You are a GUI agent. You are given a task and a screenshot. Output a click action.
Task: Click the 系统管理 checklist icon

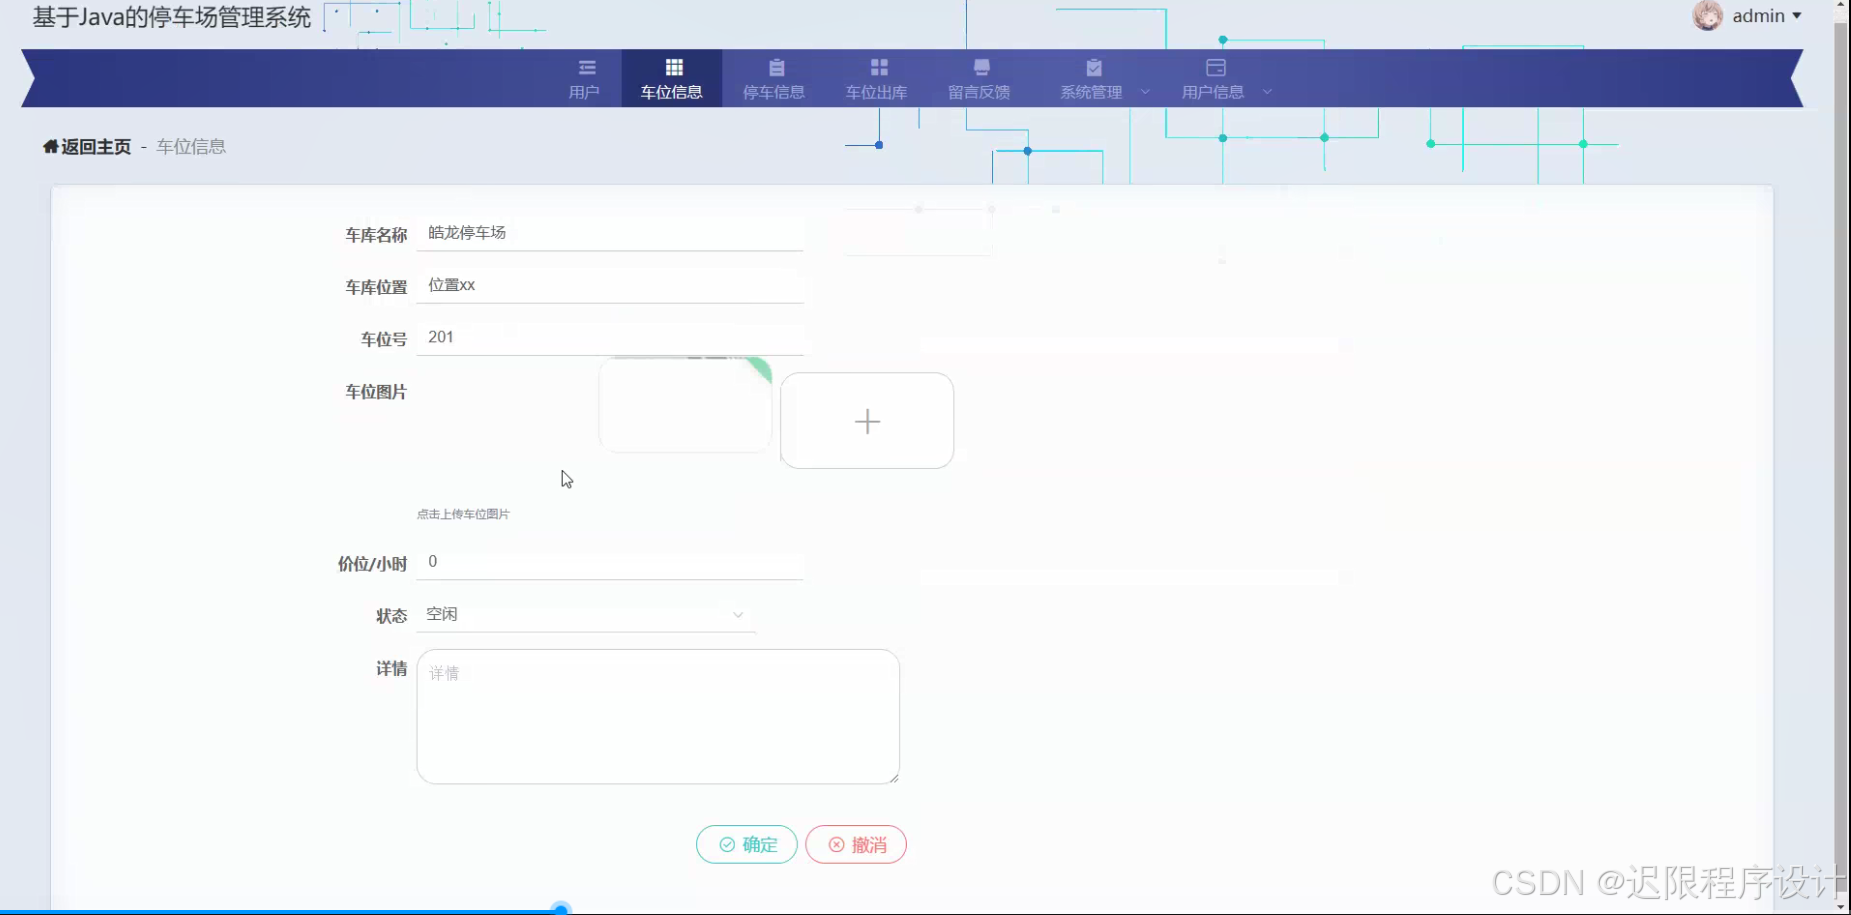pyautogui.click(x=1091, y=67)
